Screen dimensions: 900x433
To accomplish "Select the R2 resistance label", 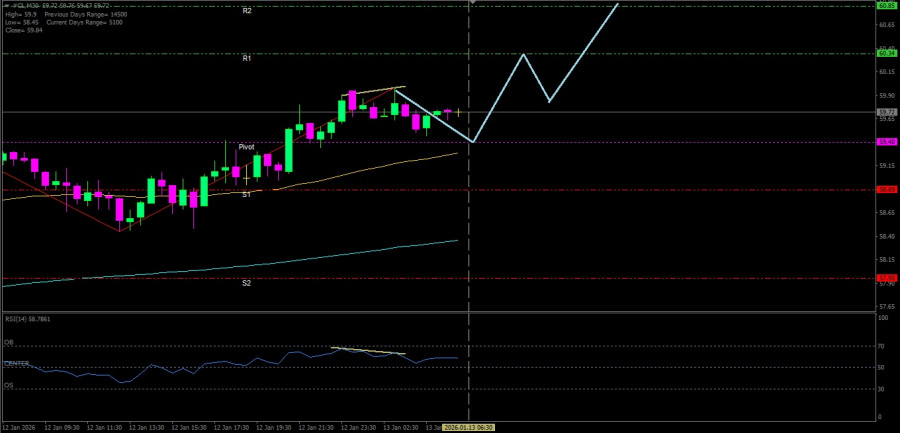I will coord(247,10).
